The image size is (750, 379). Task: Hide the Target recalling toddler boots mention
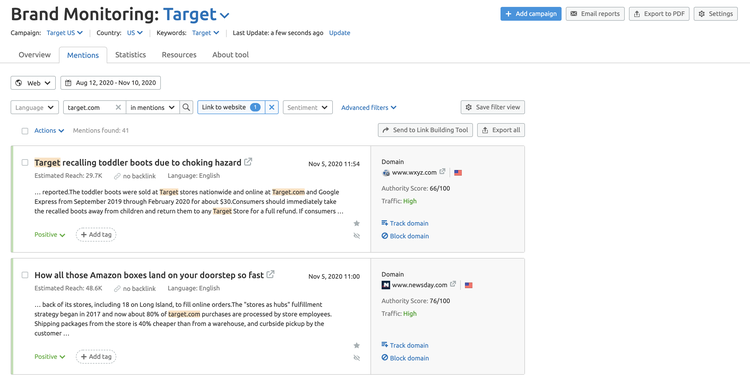pyautogui.click(x=356, y=236)
